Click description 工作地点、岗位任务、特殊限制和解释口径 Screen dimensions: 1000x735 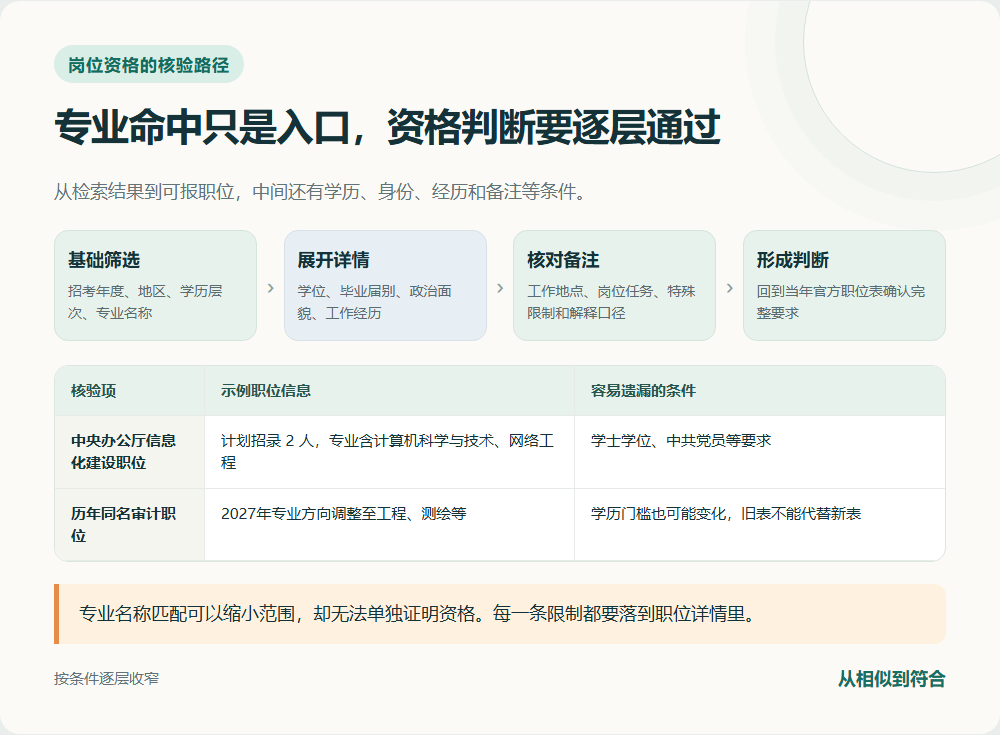point(611,302)
